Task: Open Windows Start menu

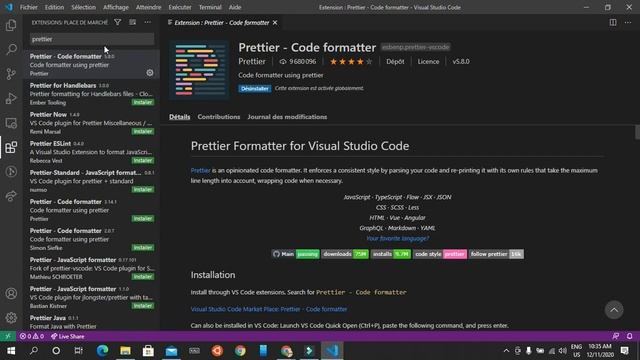Action: click(11, 351)
